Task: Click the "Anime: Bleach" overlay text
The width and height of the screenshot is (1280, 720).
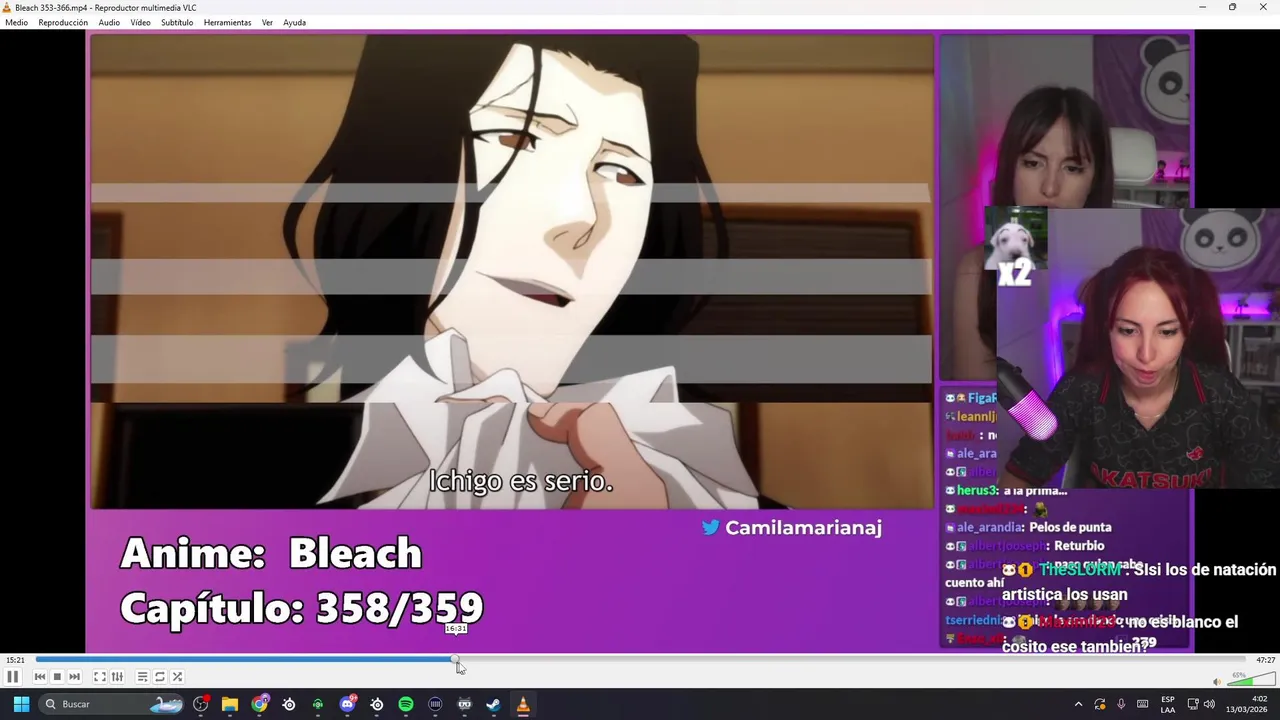Action: coord(271,553)
